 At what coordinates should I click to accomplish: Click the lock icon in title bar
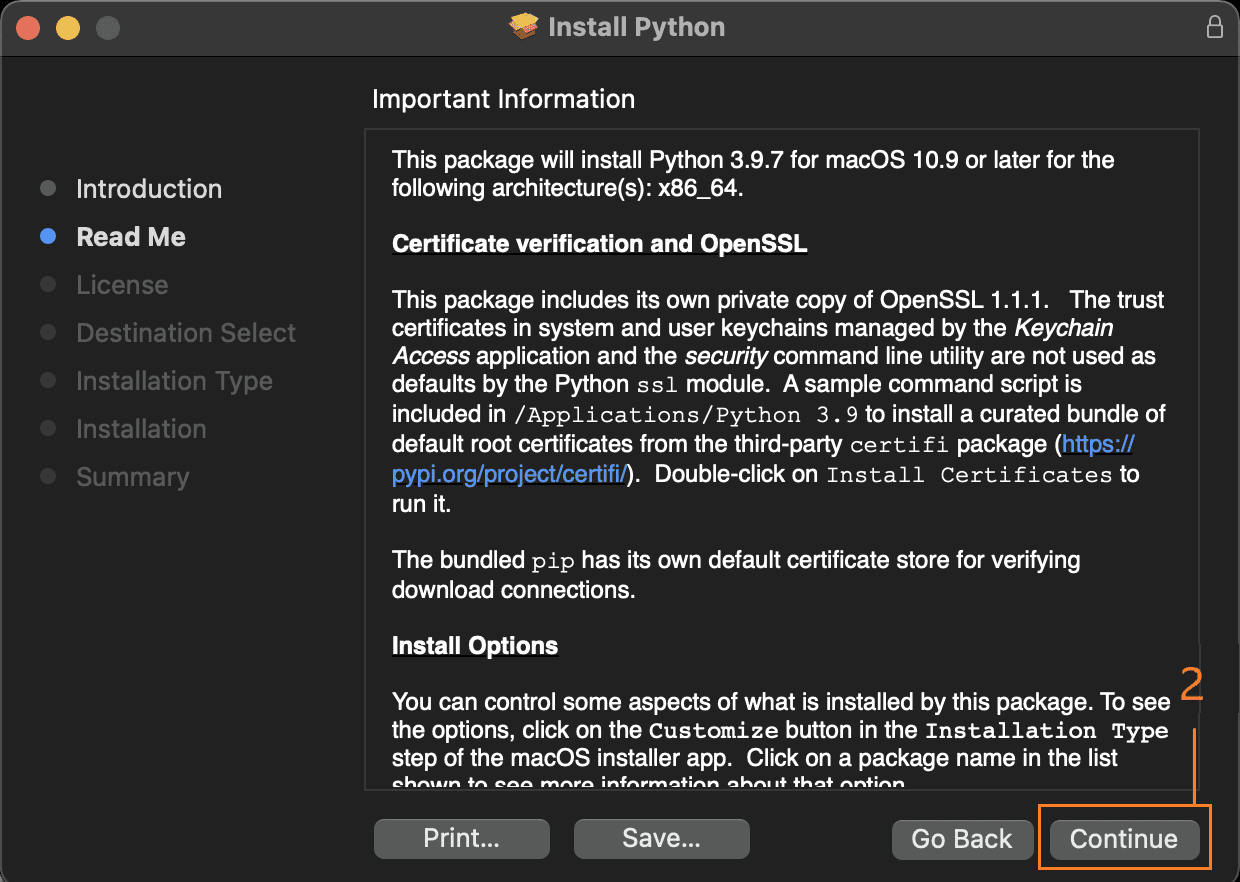click(x=1215, y=27)
